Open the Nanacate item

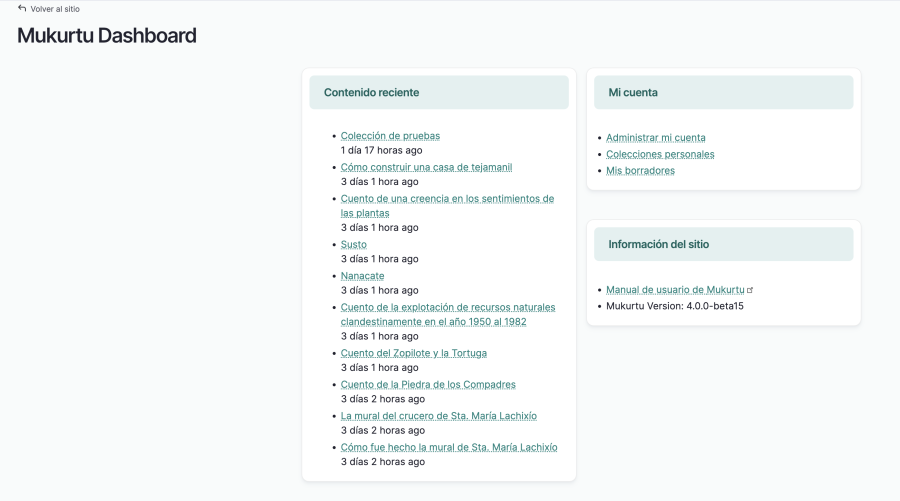[363, 276]
